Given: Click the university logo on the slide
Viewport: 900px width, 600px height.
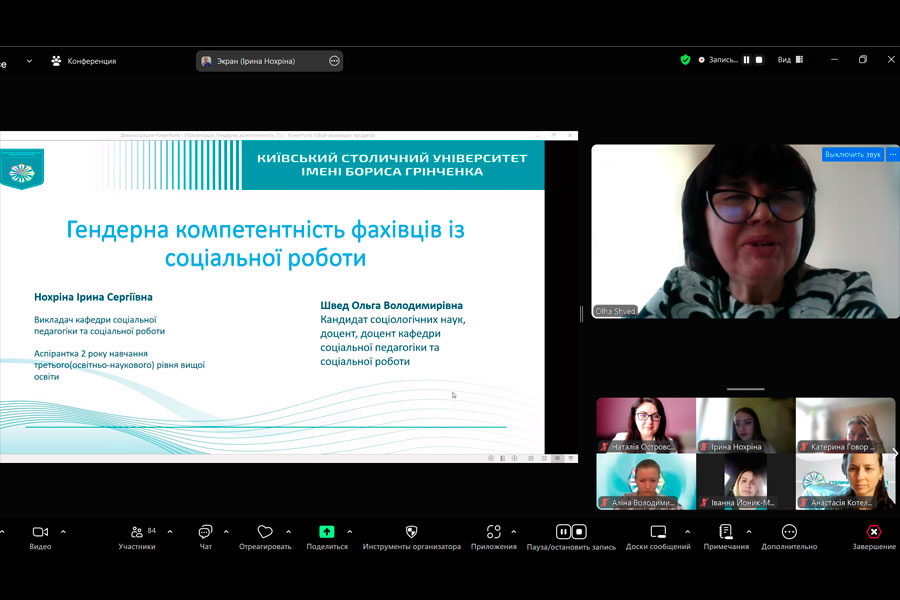Looking at the screenshot, I should click(22, 169).
